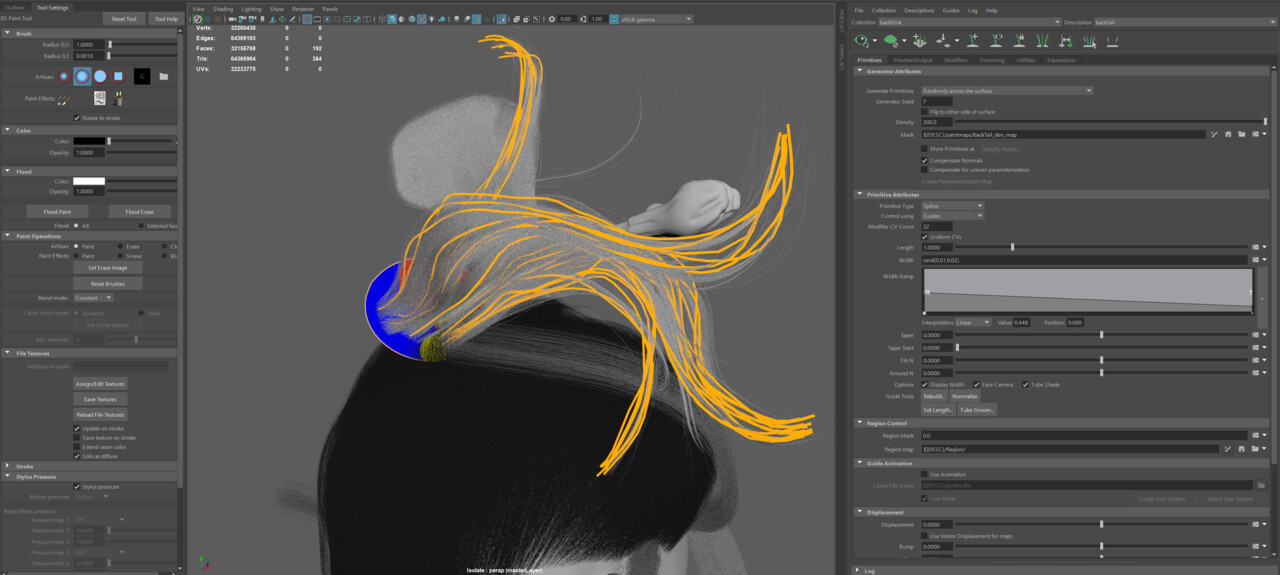
Task: Select Erase radio under Artisan paint operations
Action: 121,246
